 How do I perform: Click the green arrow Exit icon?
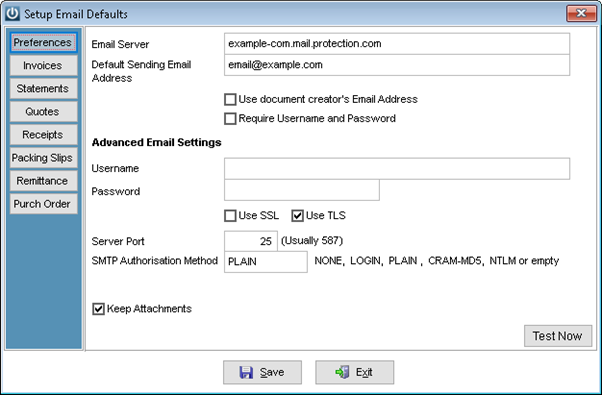click(x=342, y=372)
